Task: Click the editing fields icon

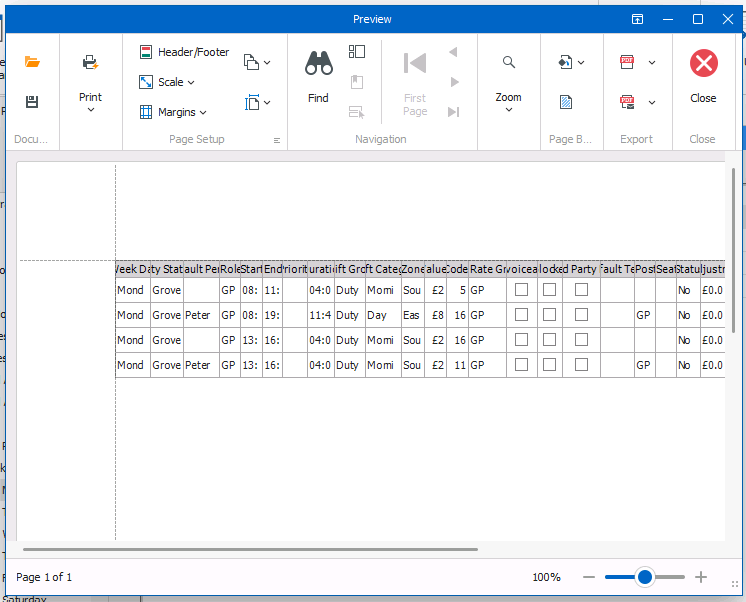Action: [x=356, y=112]
